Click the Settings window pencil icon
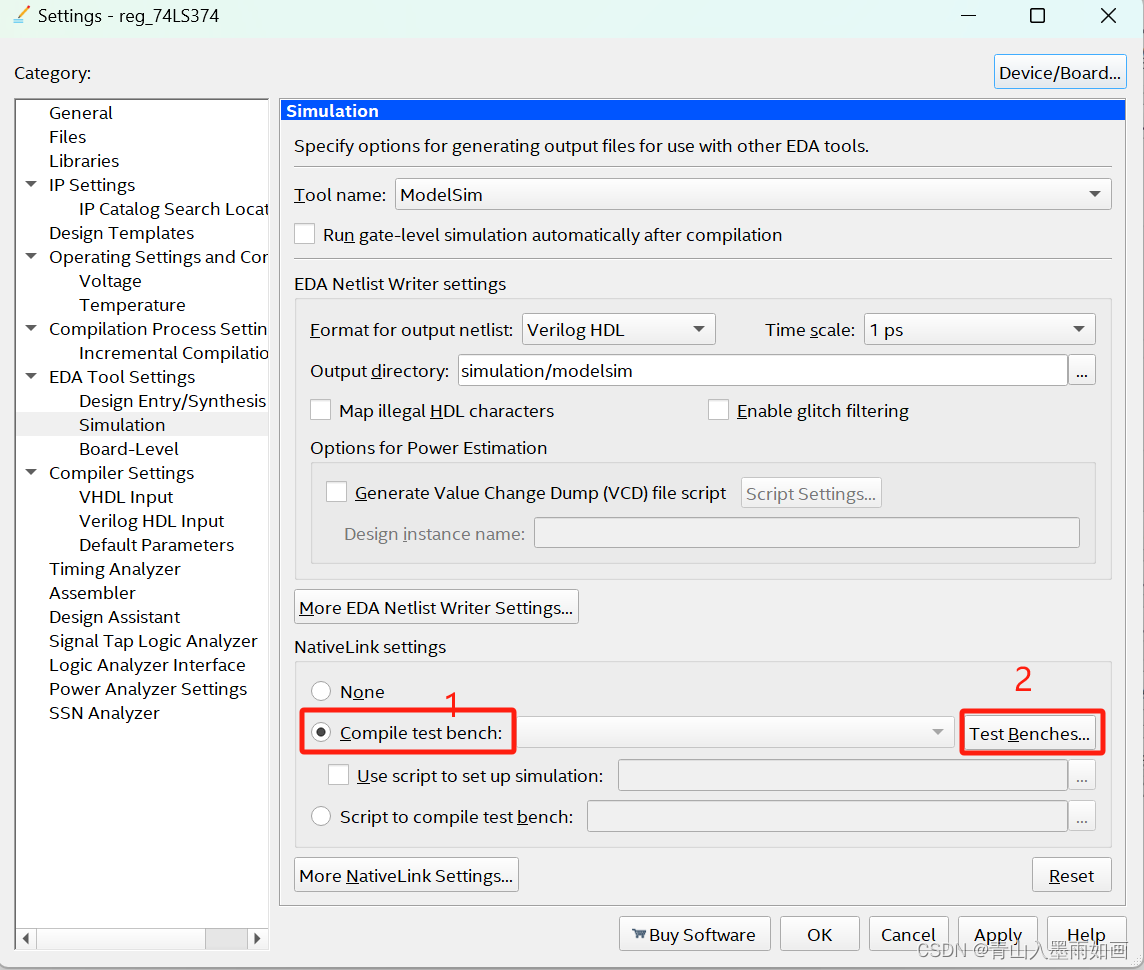The height and width of the screenshot is (970, 1144). tap(22, 15)
